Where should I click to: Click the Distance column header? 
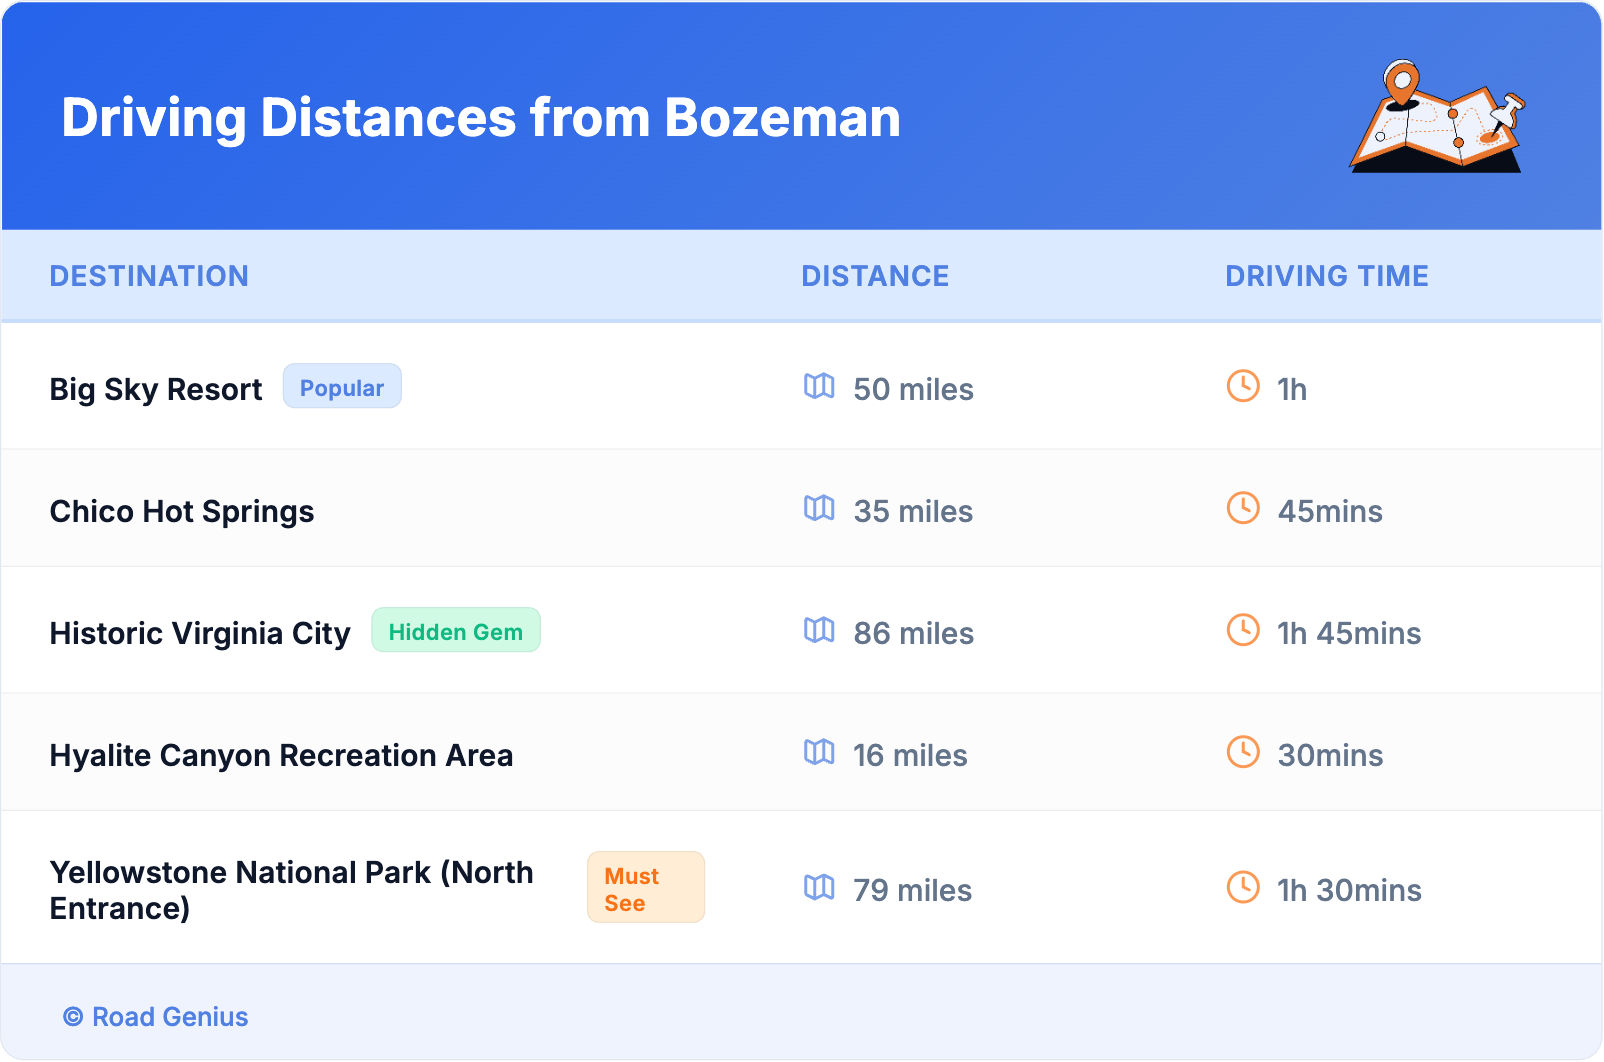[875, 276]
